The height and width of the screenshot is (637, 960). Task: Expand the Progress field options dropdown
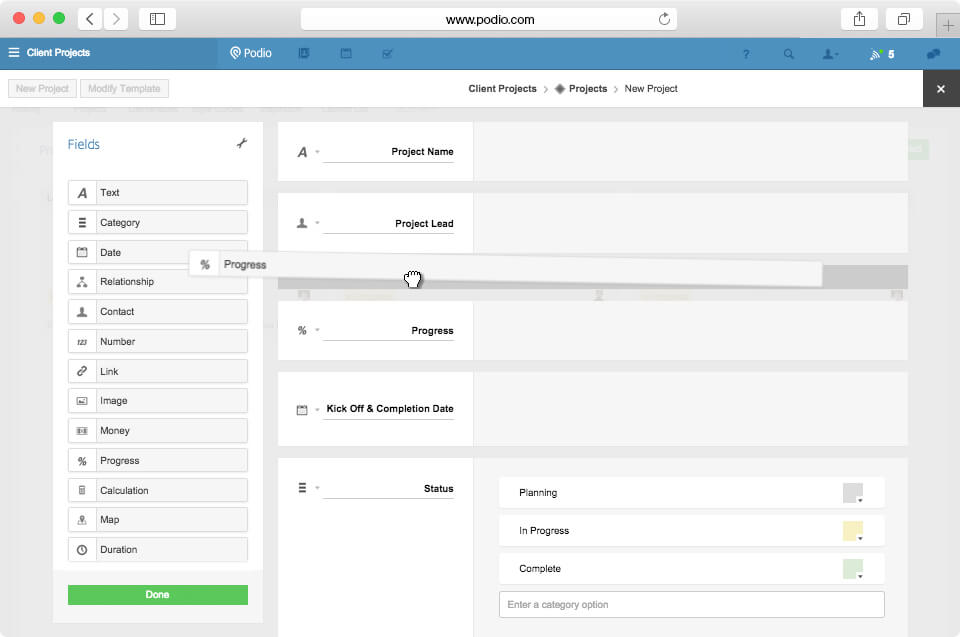point(315,329)
